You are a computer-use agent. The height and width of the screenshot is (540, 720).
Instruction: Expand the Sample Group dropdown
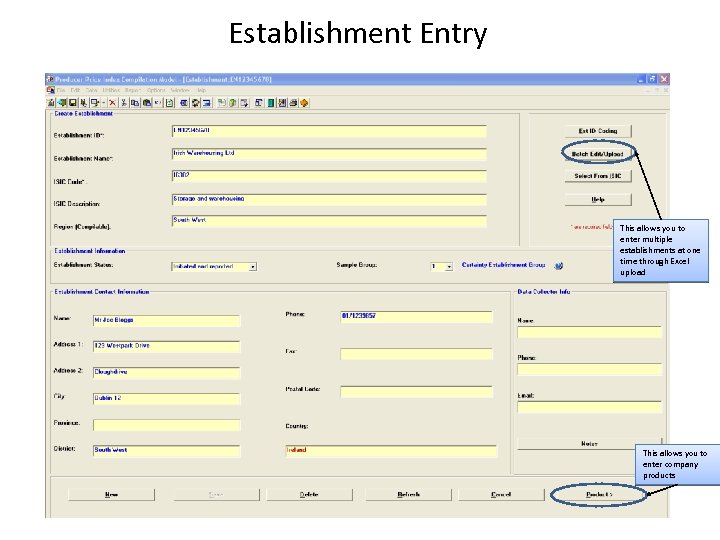click(x=449, y=267)
